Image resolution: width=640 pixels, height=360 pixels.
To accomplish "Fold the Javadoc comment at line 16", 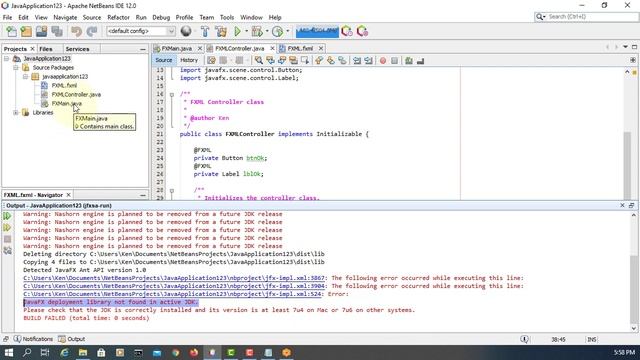I will click(x=172, y=94).
